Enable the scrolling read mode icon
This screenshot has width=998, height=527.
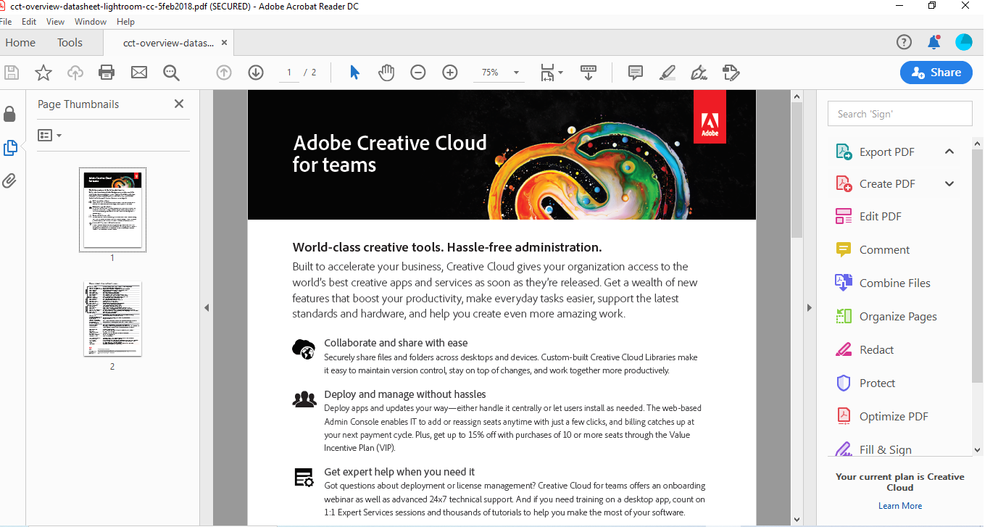pyautogui.click(x=588, y=73)
